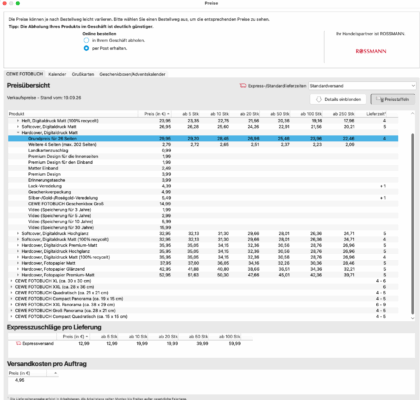The height and width of the screenshot is (400, 420).
Task: Select CEWE FOTOBUCH Geschenkbox Groß row
Action: (203, 204)
